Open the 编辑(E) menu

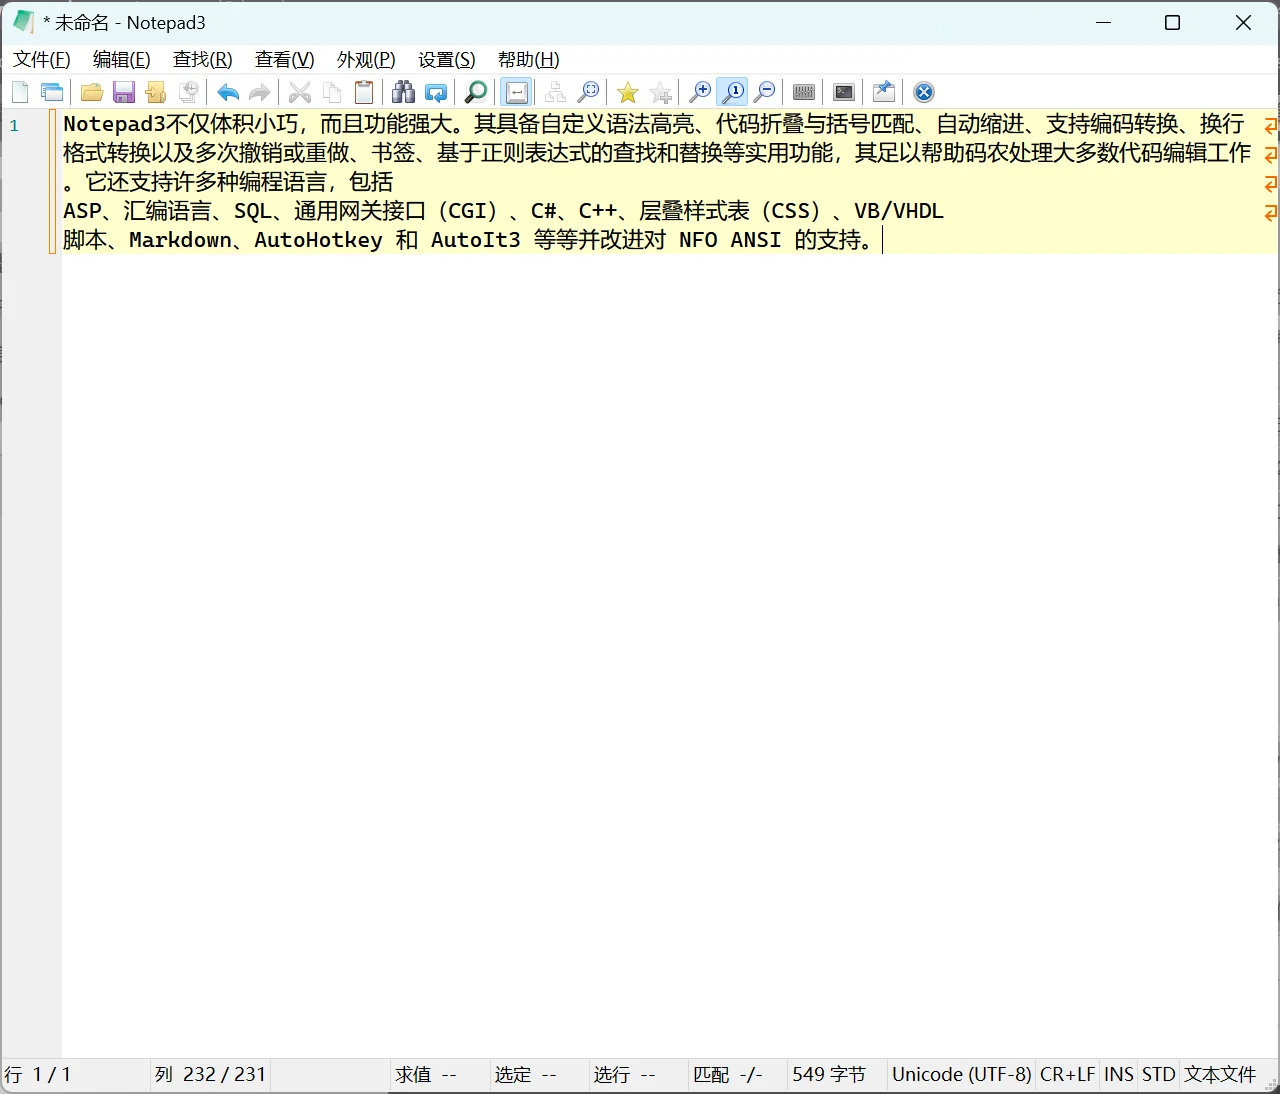[x=122, y=60]
